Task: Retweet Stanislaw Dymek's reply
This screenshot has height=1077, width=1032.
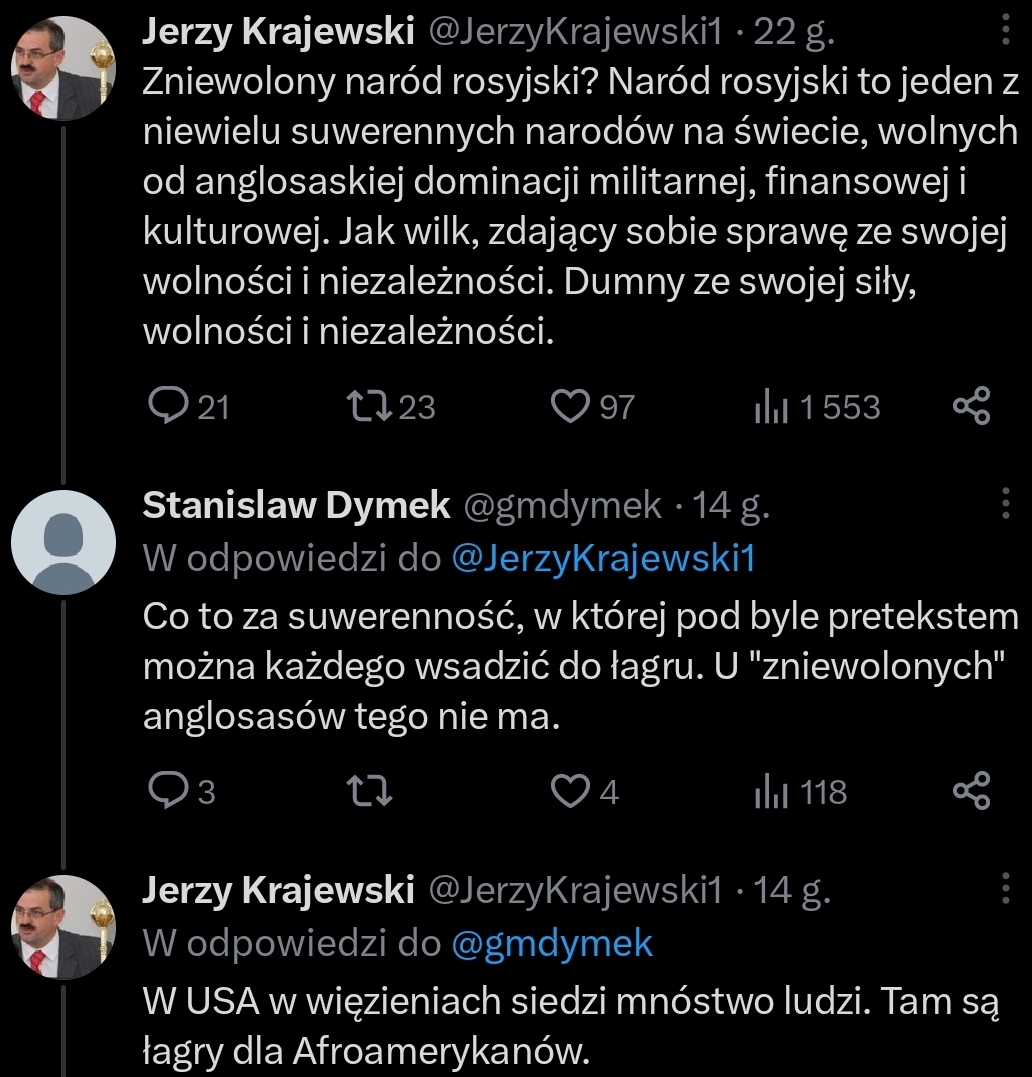Action: 375,792
